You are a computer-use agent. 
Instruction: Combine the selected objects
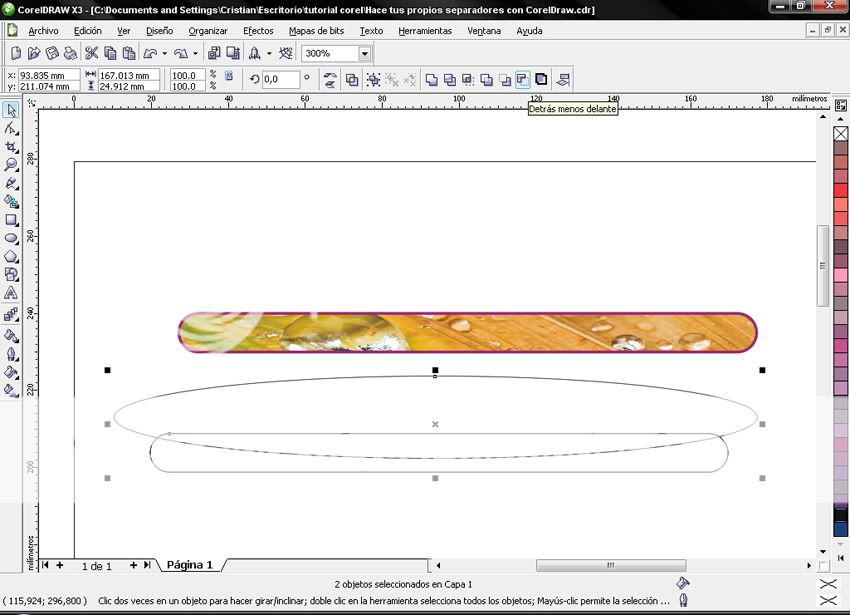(x=352, y=80)
